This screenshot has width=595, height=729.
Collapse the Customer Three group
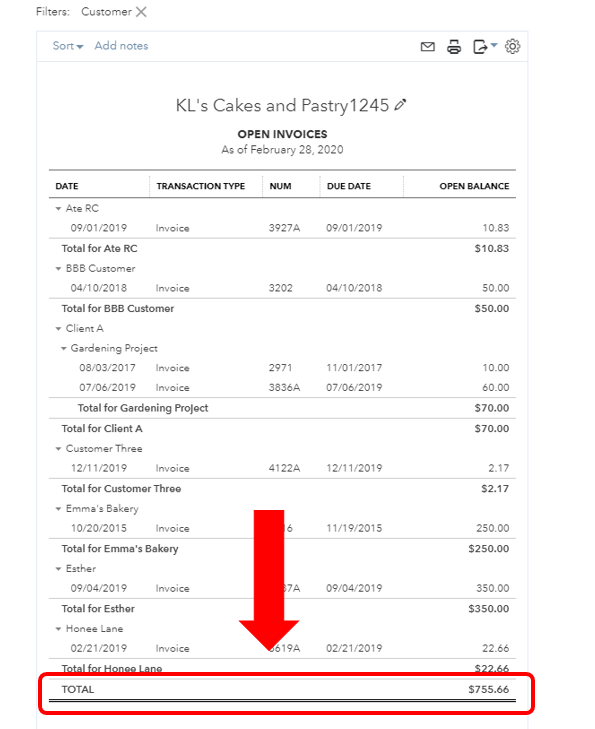[58, 449]
